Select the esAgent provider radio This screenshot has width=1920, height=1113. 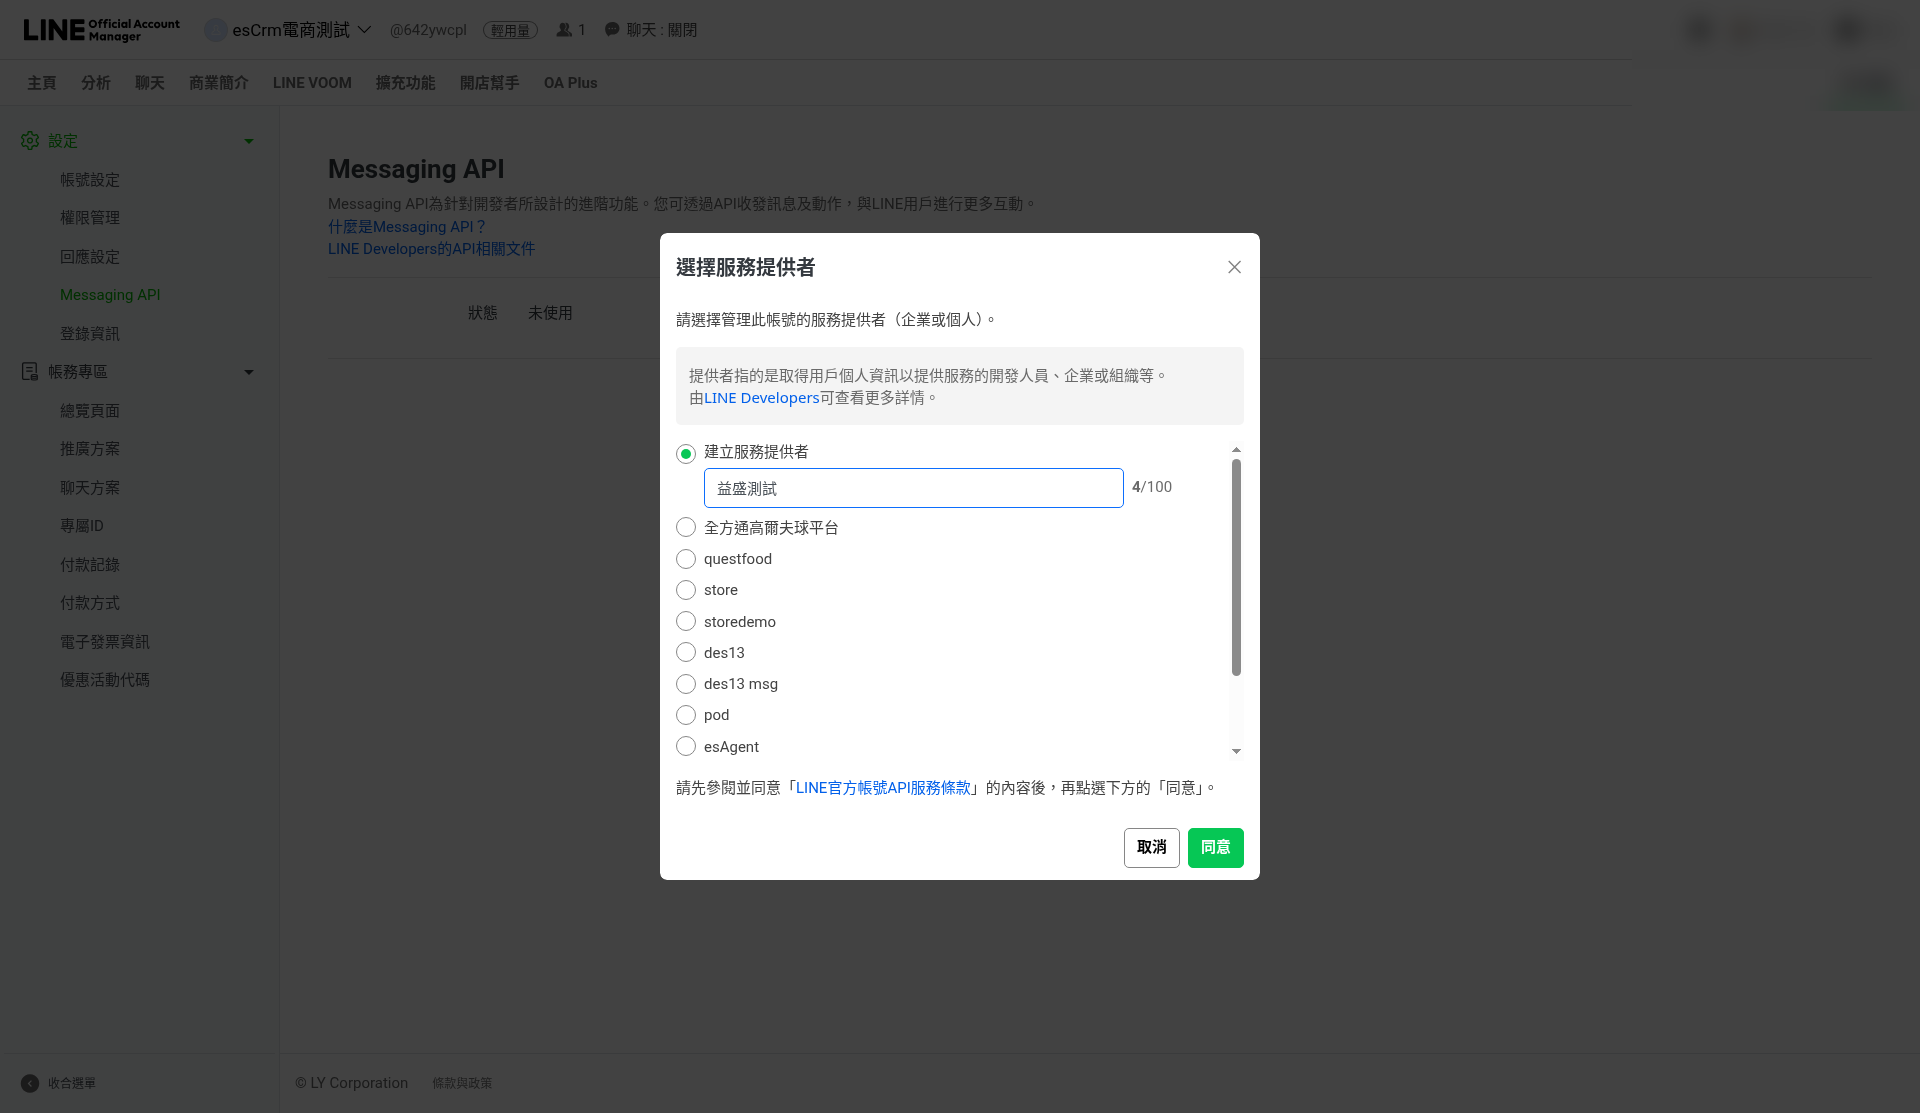coord(686,746)
